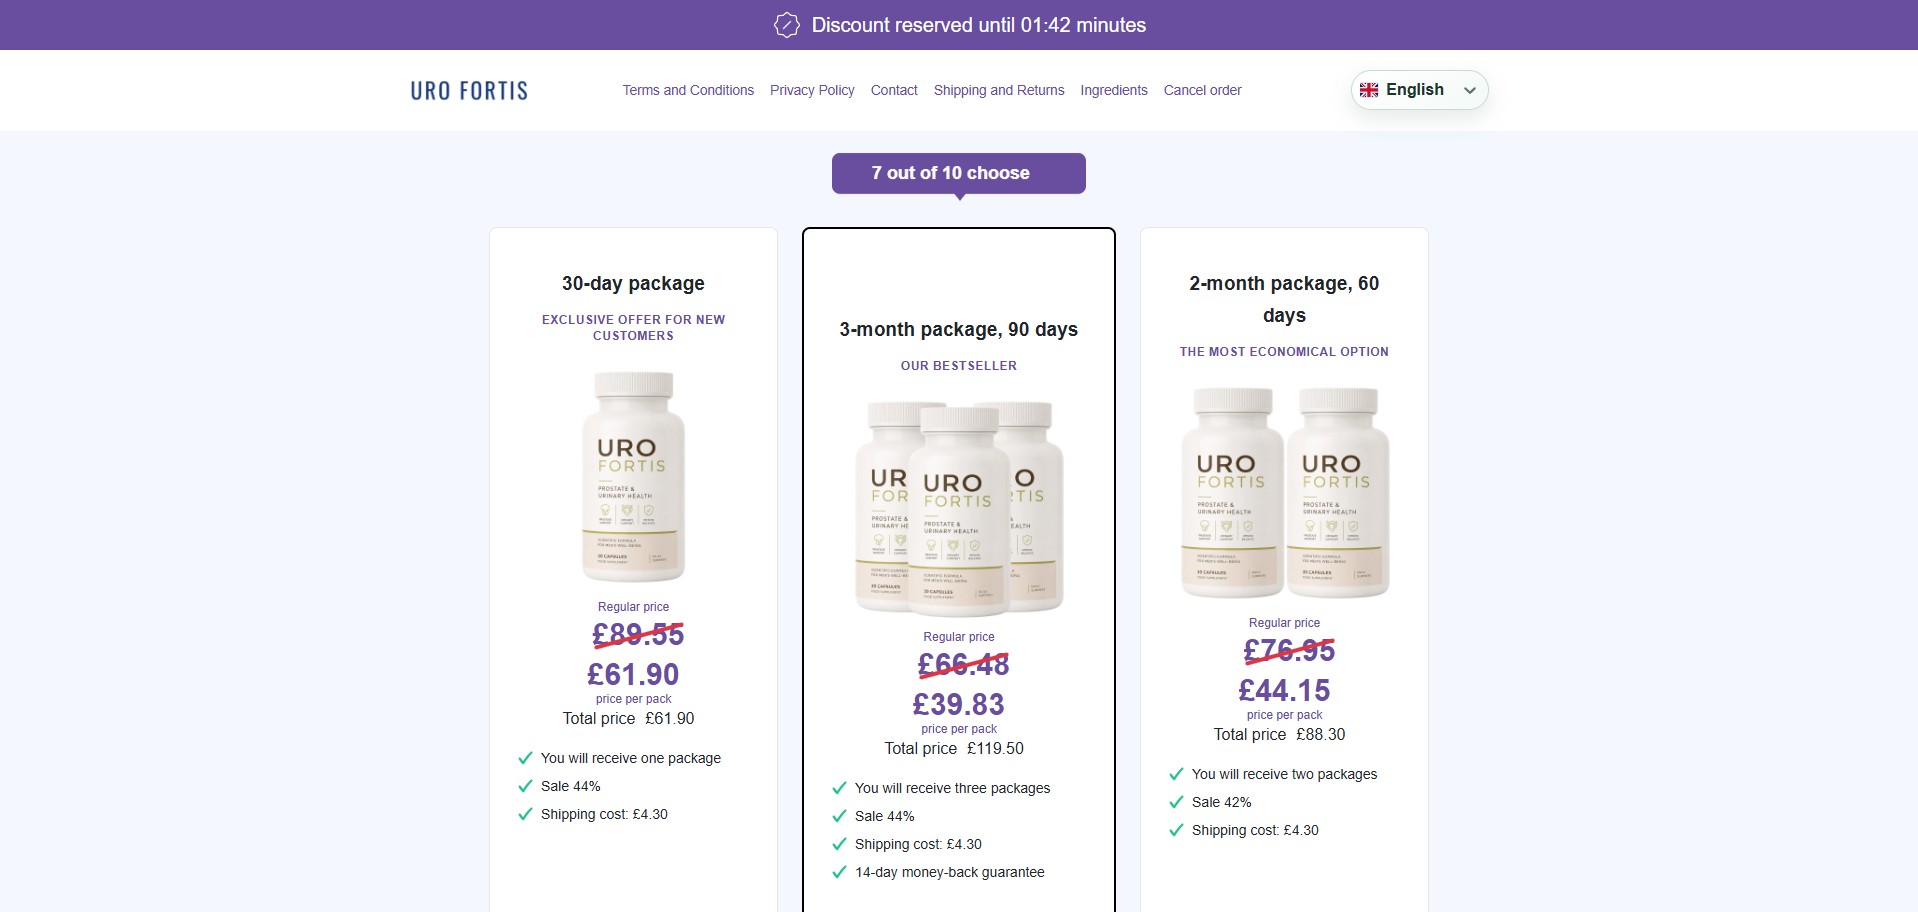The image size is (1918, 912).
Task: Click checkmark beside three packages text
Action: click(x=839, y=788)
